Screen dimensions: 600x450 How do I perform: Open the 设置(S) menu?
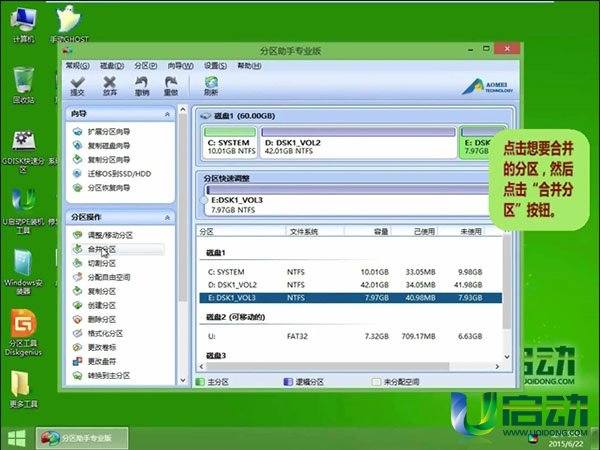pyautogui.click(x=215, y=66)
